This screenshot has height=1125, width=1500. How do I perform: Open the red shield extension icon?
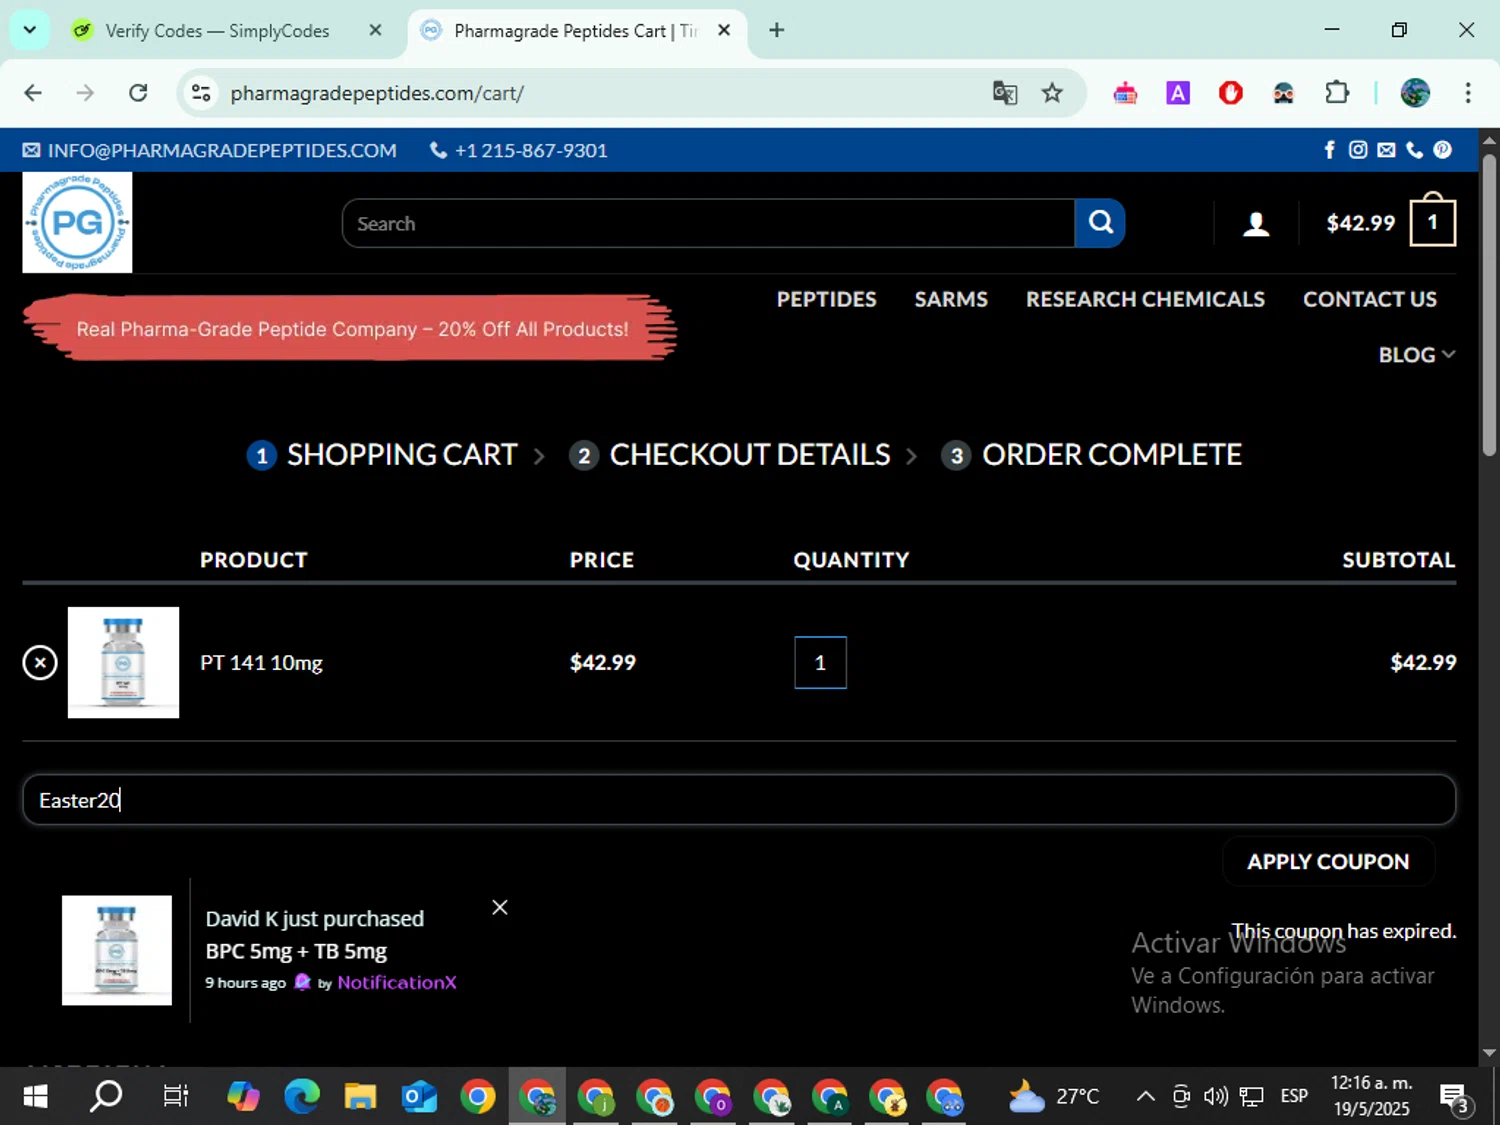pyautogui.click(x=1231, y=93)
